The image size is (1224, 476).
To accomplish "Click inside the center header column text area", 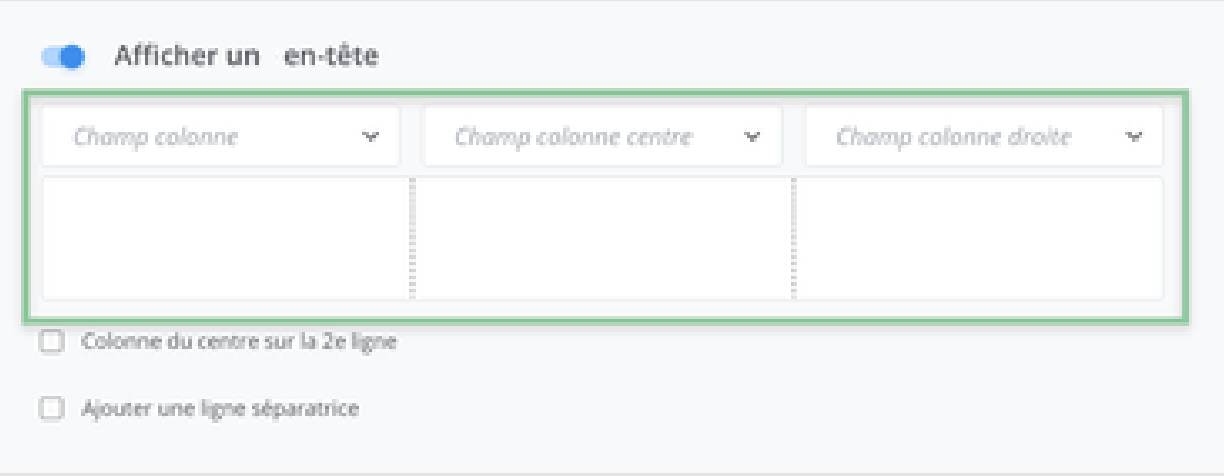I will [603, 238].
